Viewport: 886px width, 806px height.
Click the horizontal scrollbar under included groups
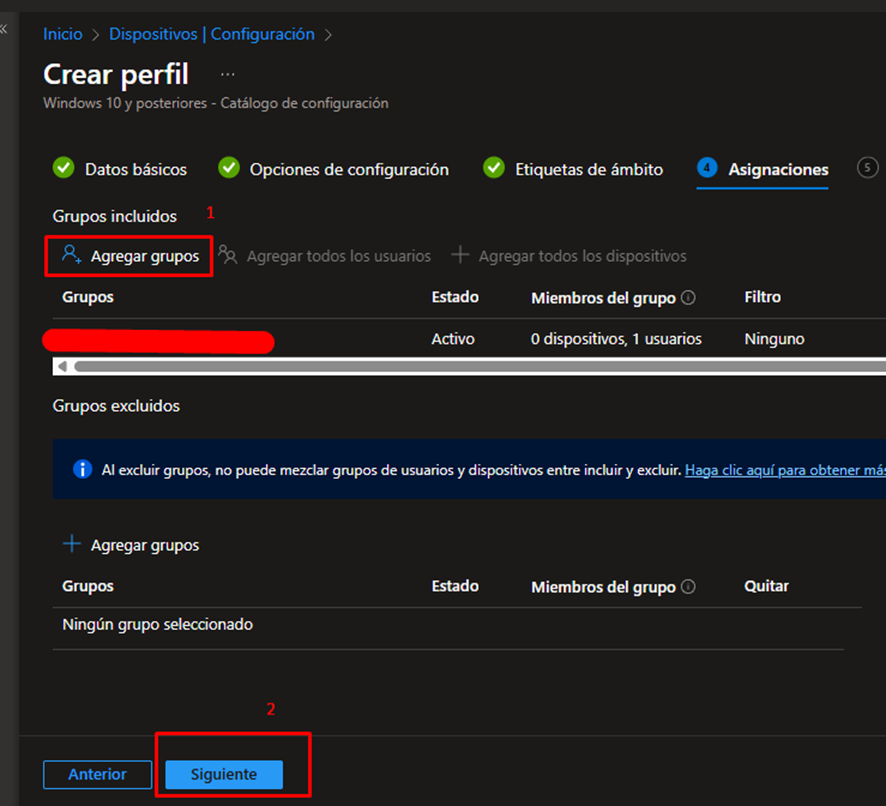470,367
